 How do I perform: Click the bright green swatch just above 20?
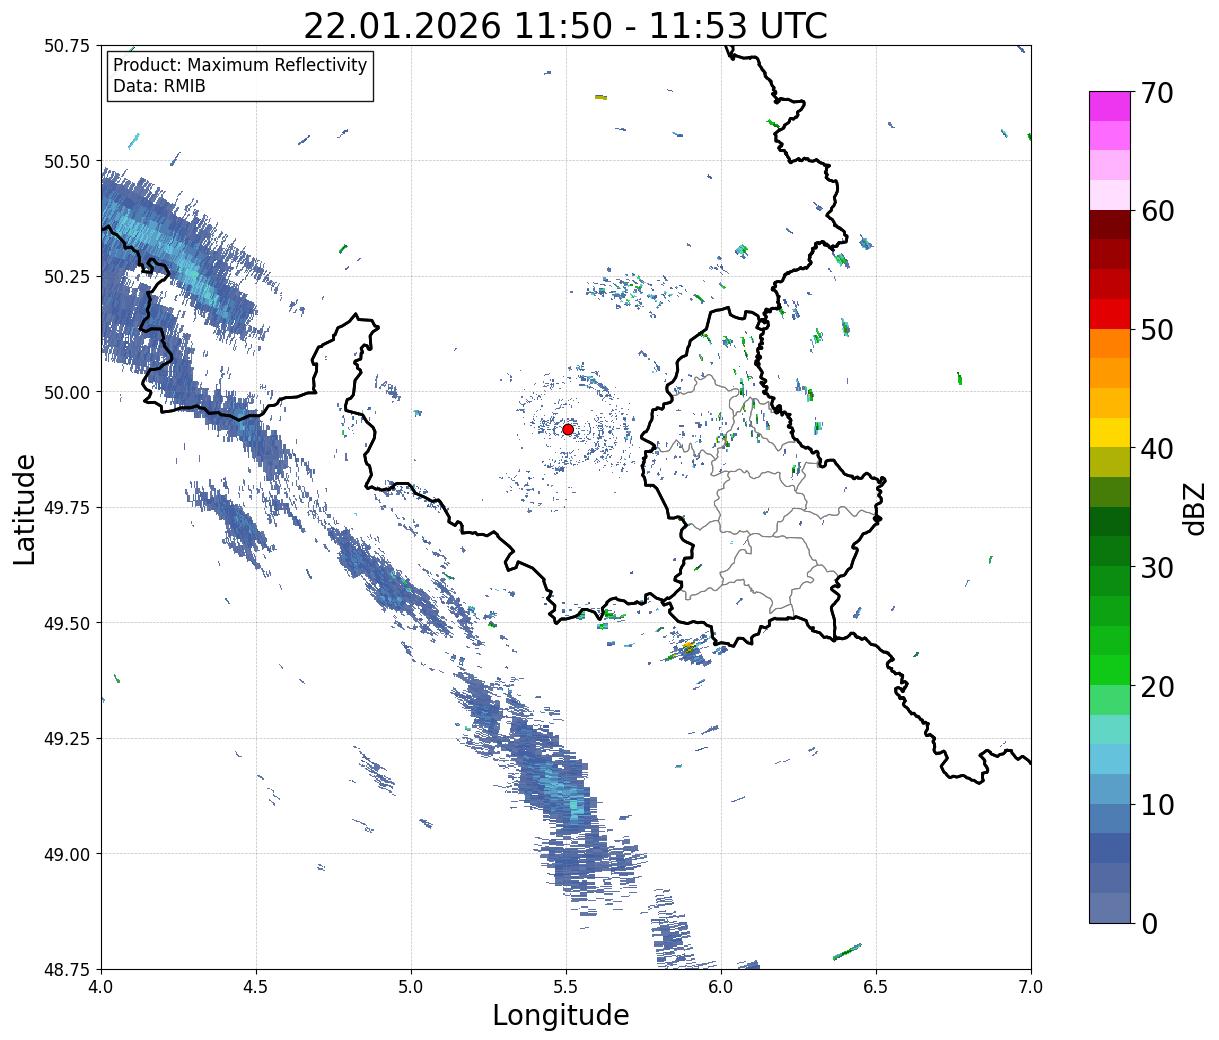[1110, 670]
